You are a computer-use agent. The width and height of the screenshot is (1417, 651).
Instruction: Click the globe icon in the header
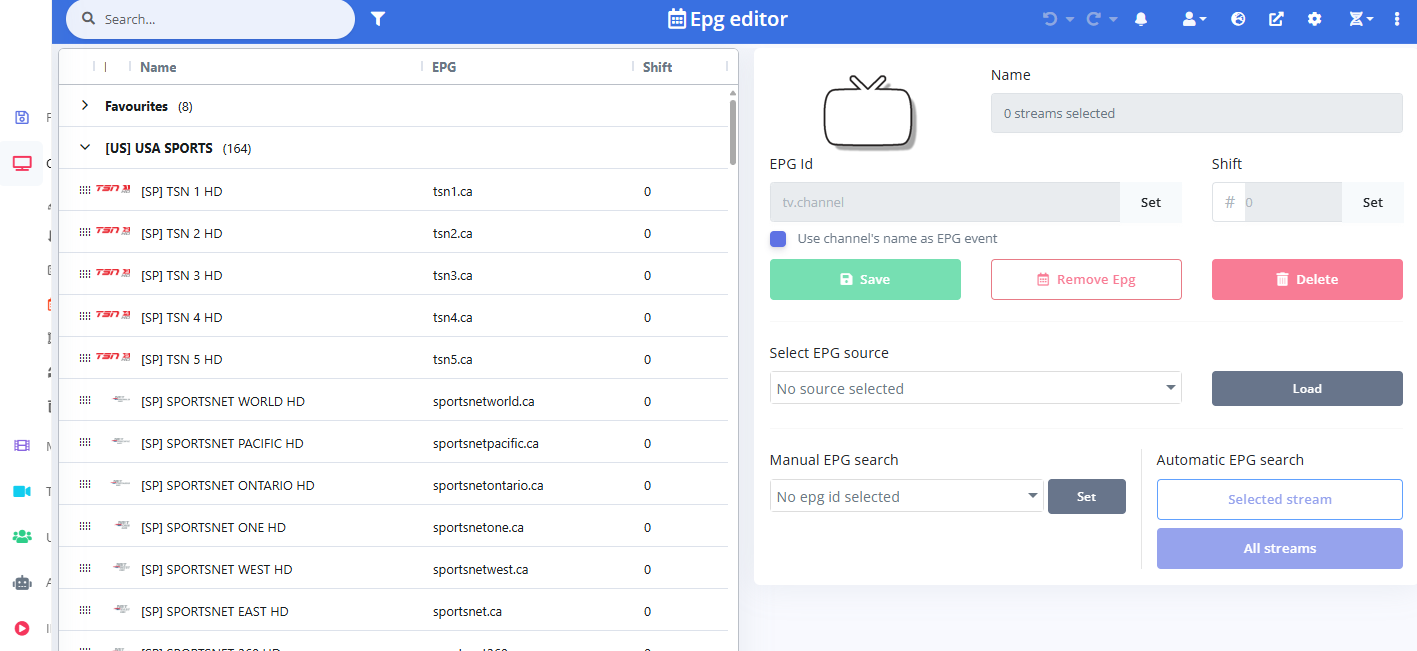[1238, 18]
